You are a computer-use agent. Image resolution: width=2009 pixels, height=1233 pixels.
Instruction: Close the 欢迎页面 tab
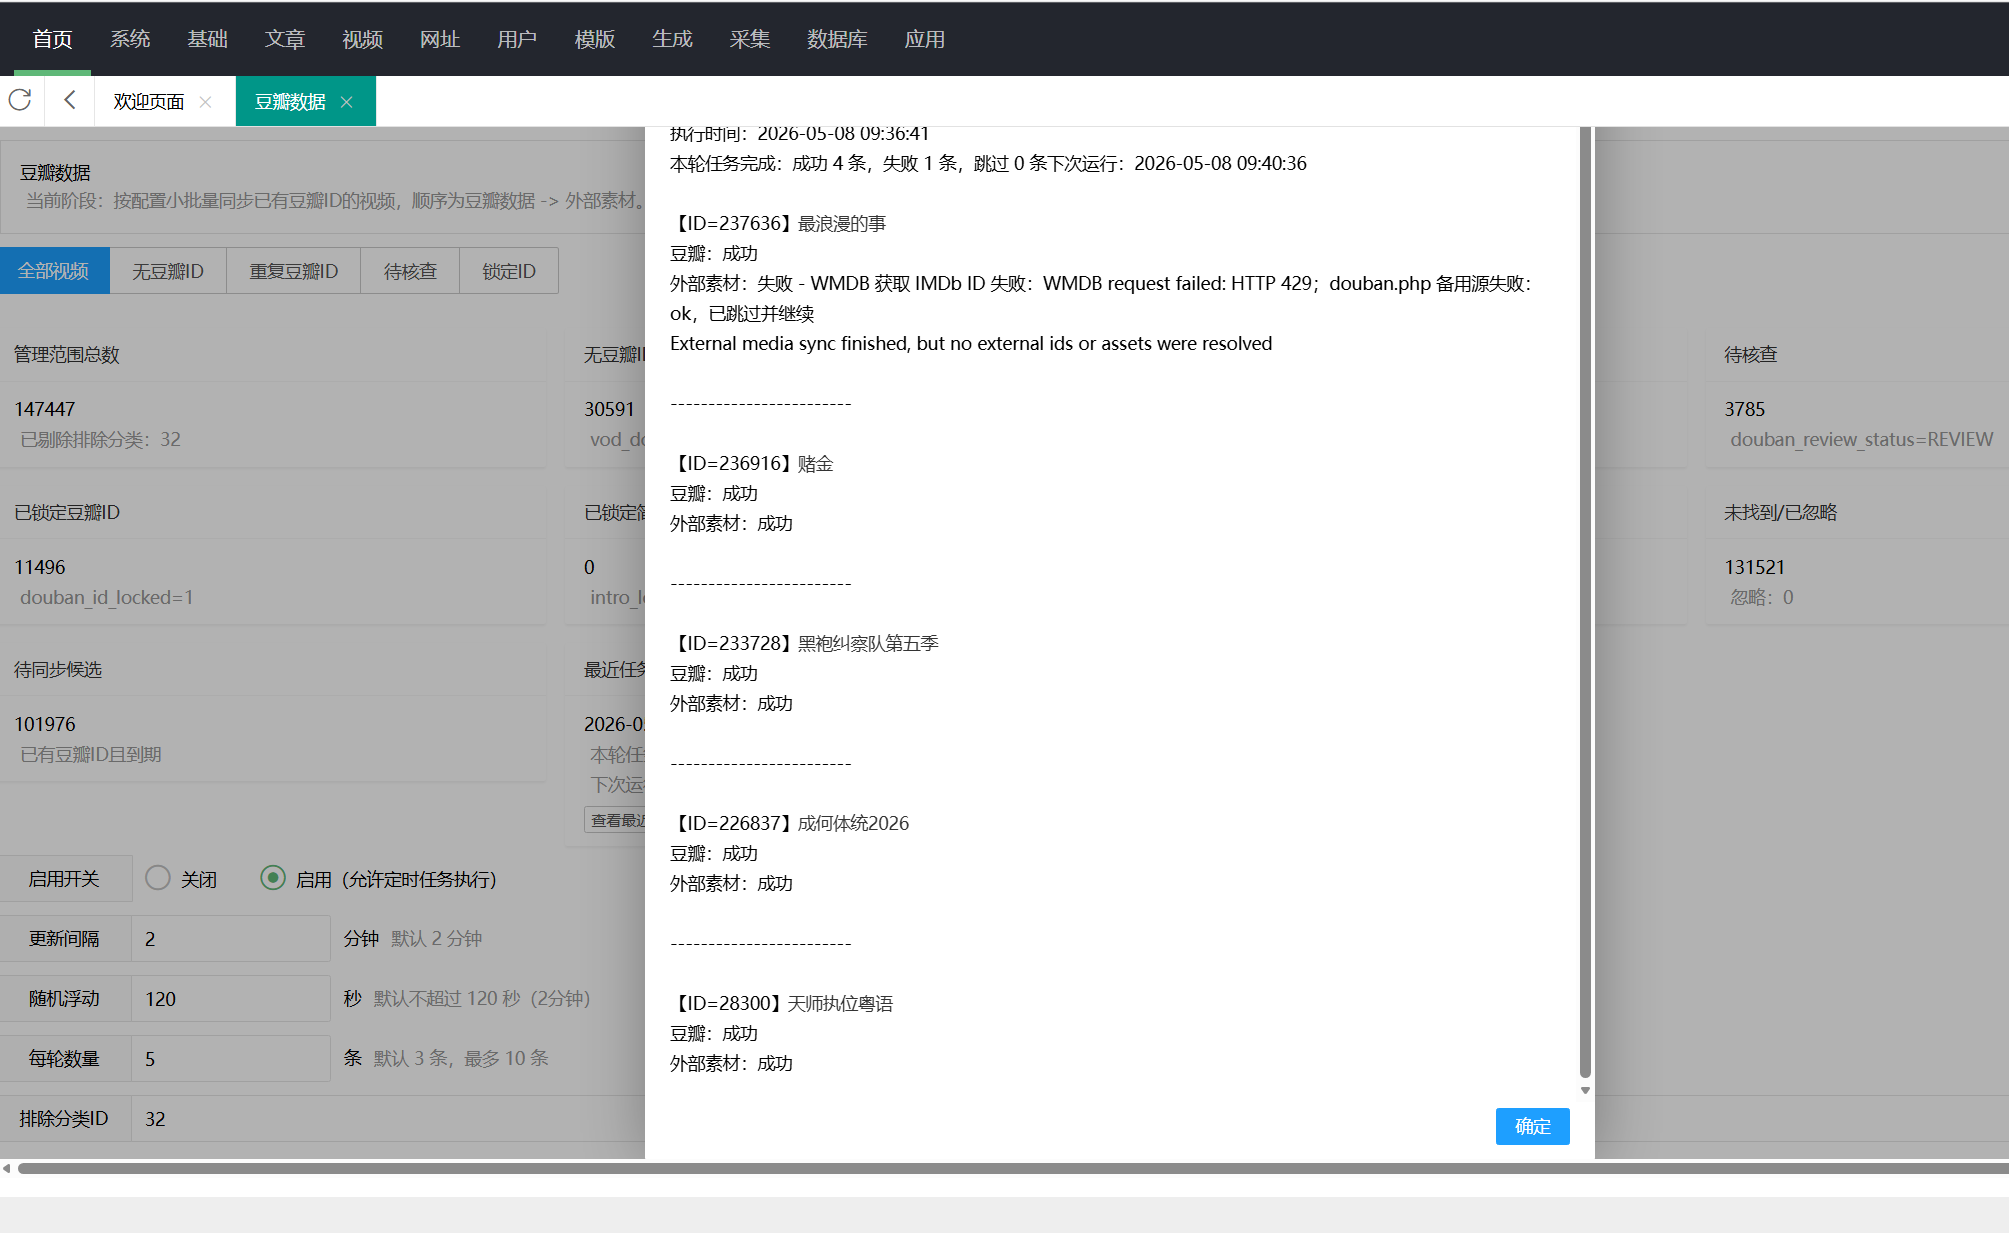(205, 102)
